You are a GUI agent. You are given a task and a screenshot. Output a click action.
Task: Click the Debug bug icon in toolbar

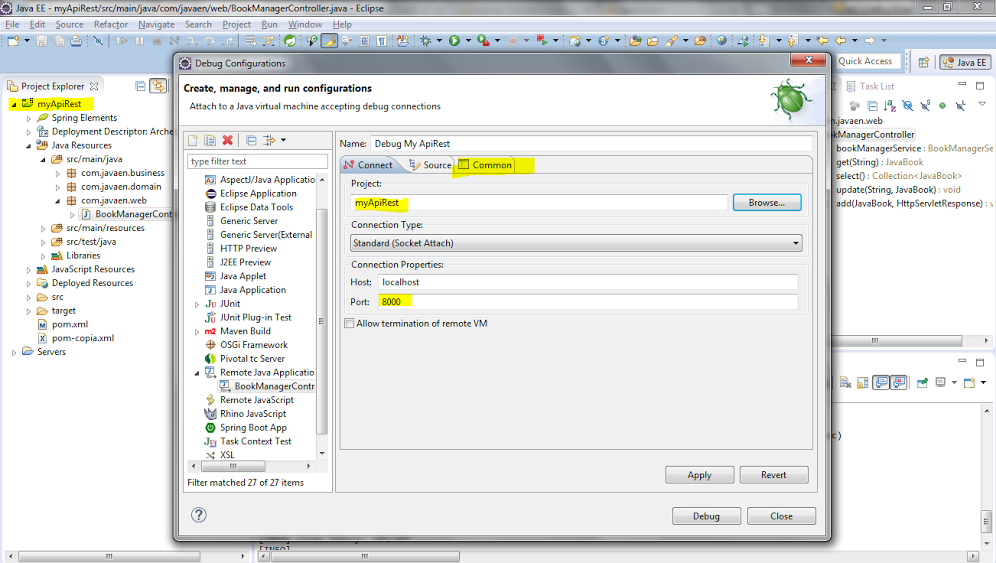[426, 41]
